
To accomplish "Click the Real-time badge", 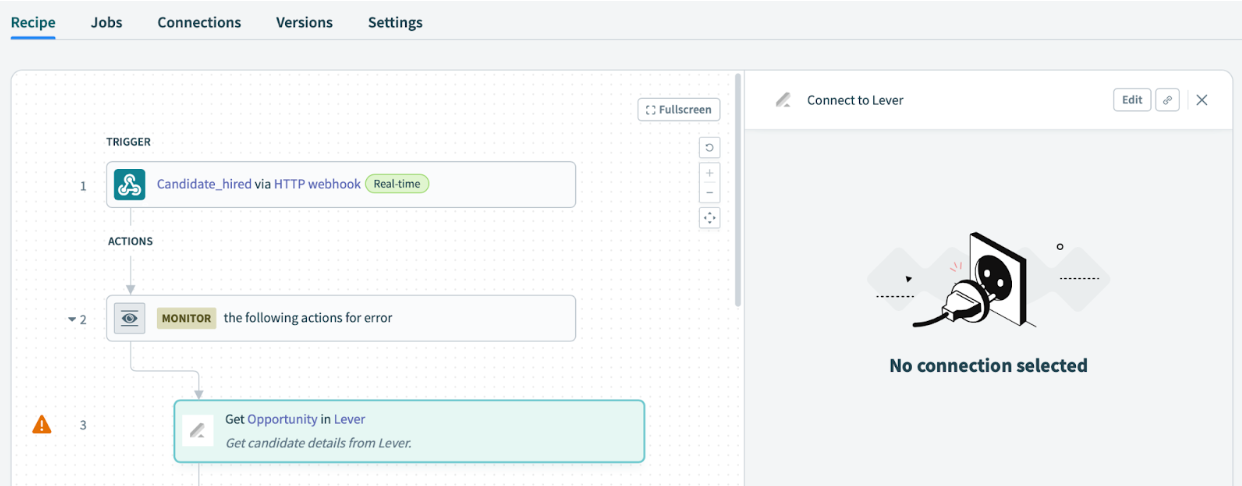I will pyautogui.click(x=397, y=184).
